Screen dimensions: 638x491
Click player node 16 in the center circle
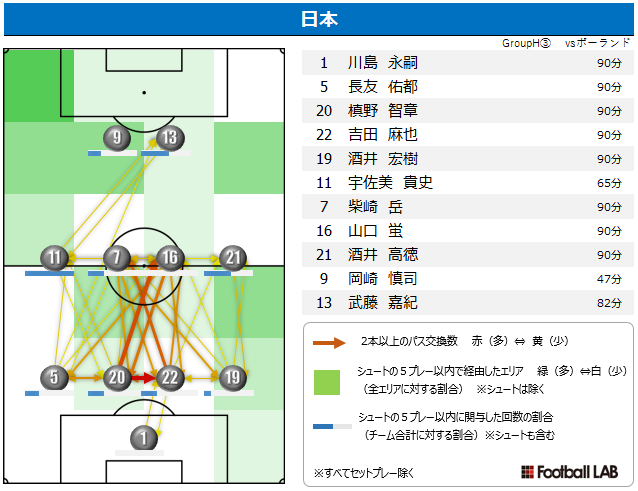click(170, 258)
